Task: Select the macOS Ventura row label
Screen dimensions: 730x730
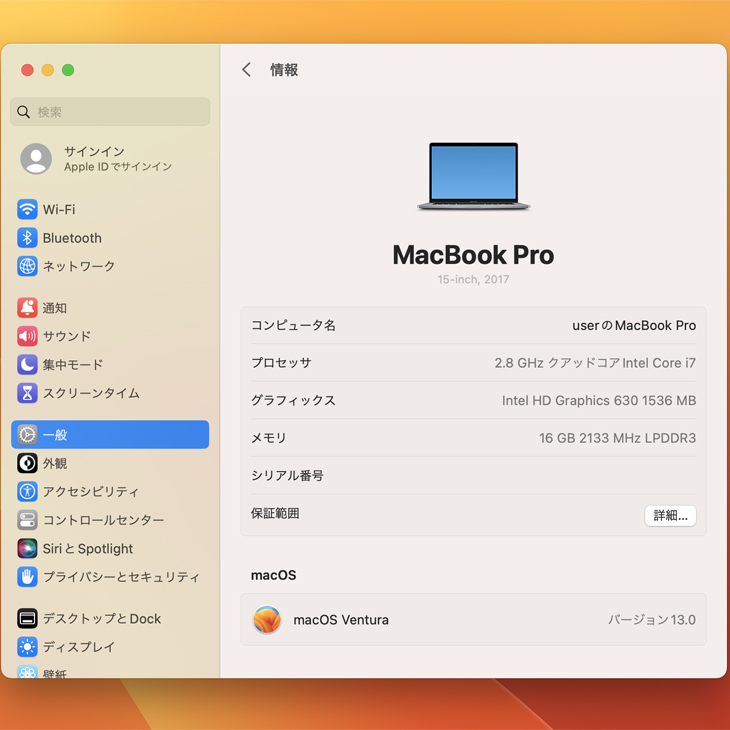Action: coord(341,620)
